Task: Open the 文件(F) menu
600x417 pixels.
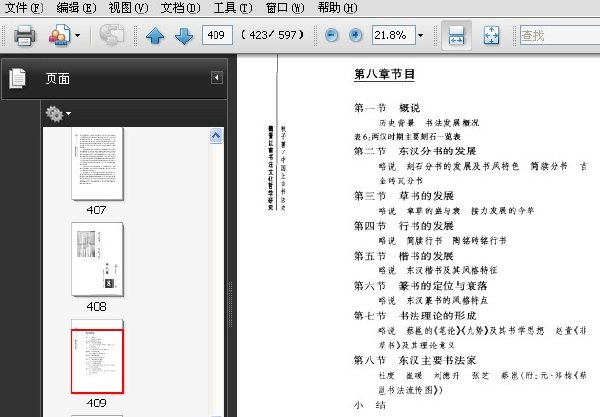Action: click(23, 8)
